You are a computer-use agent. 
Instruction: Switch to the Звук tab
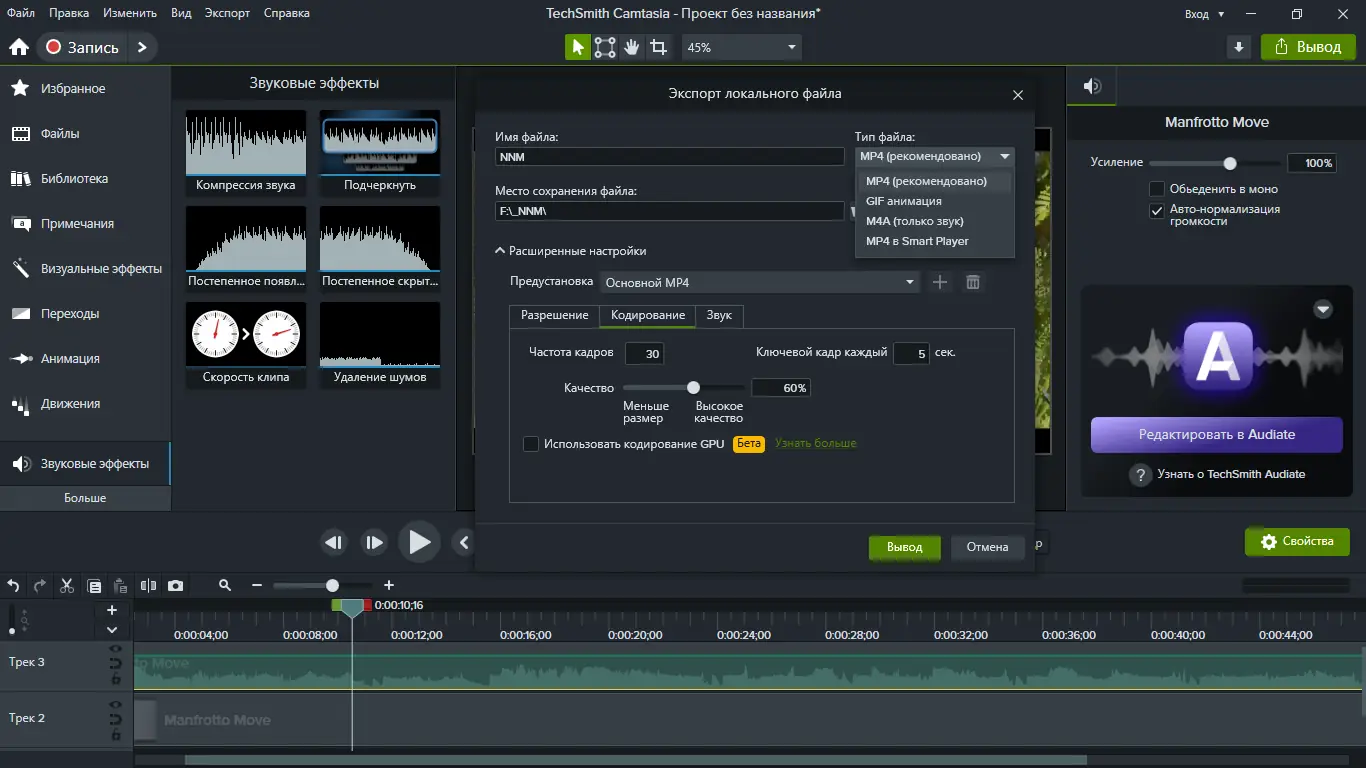[x=719, y=315]
